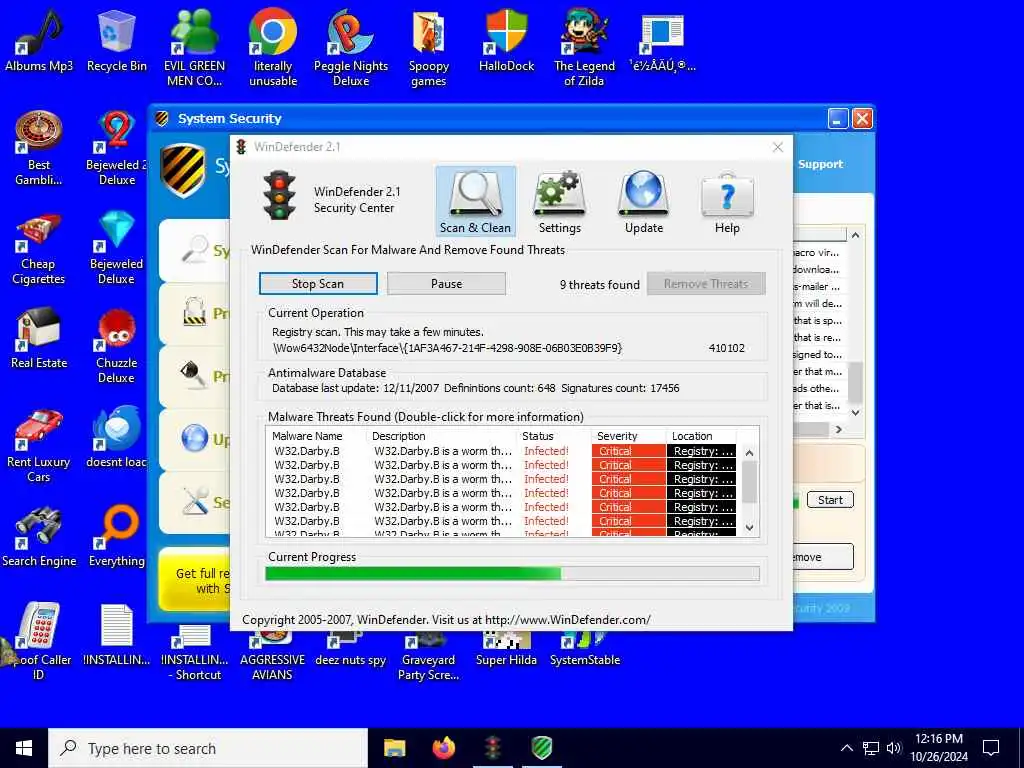This screenshot has width=1024, height=768.
Task: Open the Spoof Caller ID phone icon
Action: coord(39,641)
